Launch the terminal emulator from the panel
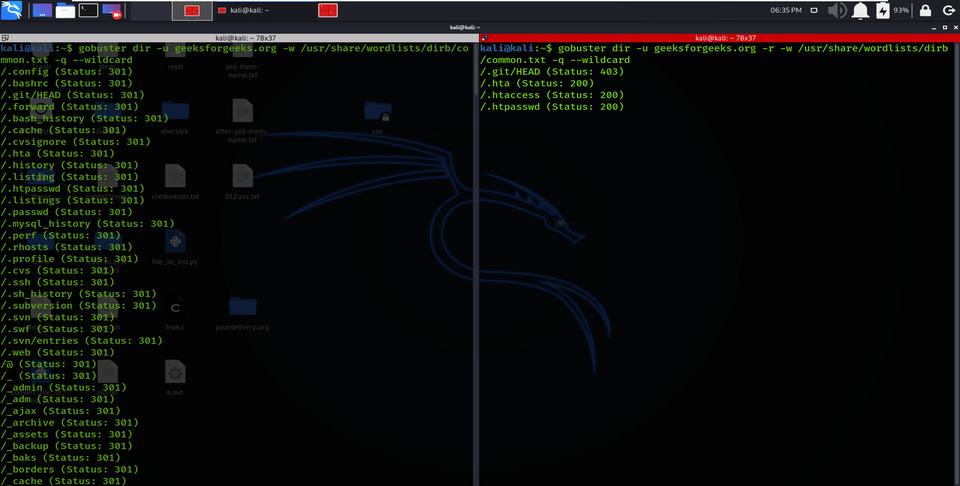This screenshot has height=486, width=960. click(88, 10)
